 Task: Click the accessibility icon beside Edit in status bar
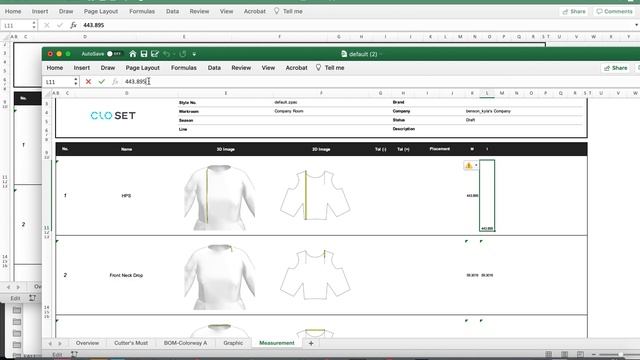[x=74, y=354]
